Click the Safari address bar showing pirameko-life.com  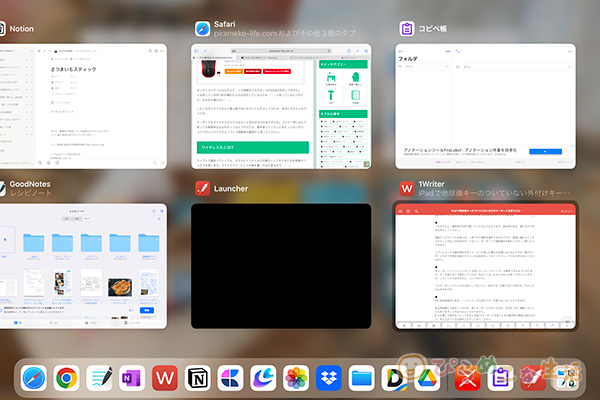tap(281, 51)
